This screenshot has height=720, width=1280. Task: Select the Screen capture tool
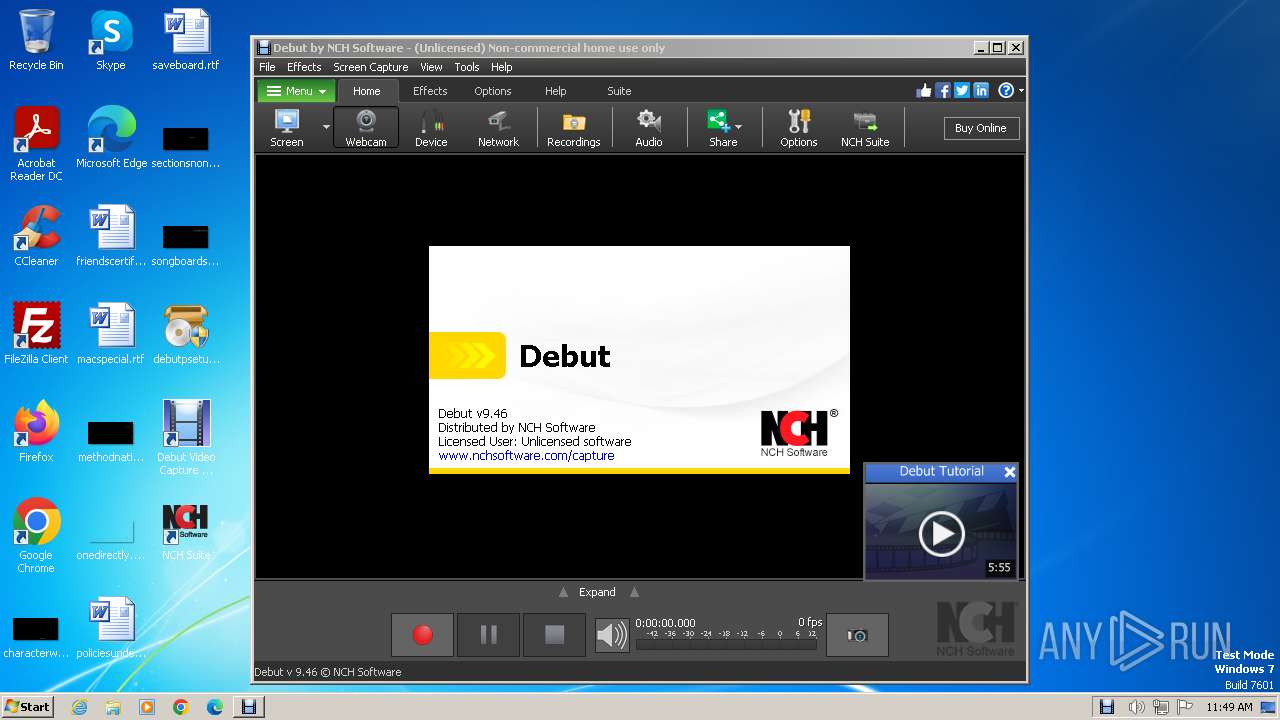pos(287,128)
